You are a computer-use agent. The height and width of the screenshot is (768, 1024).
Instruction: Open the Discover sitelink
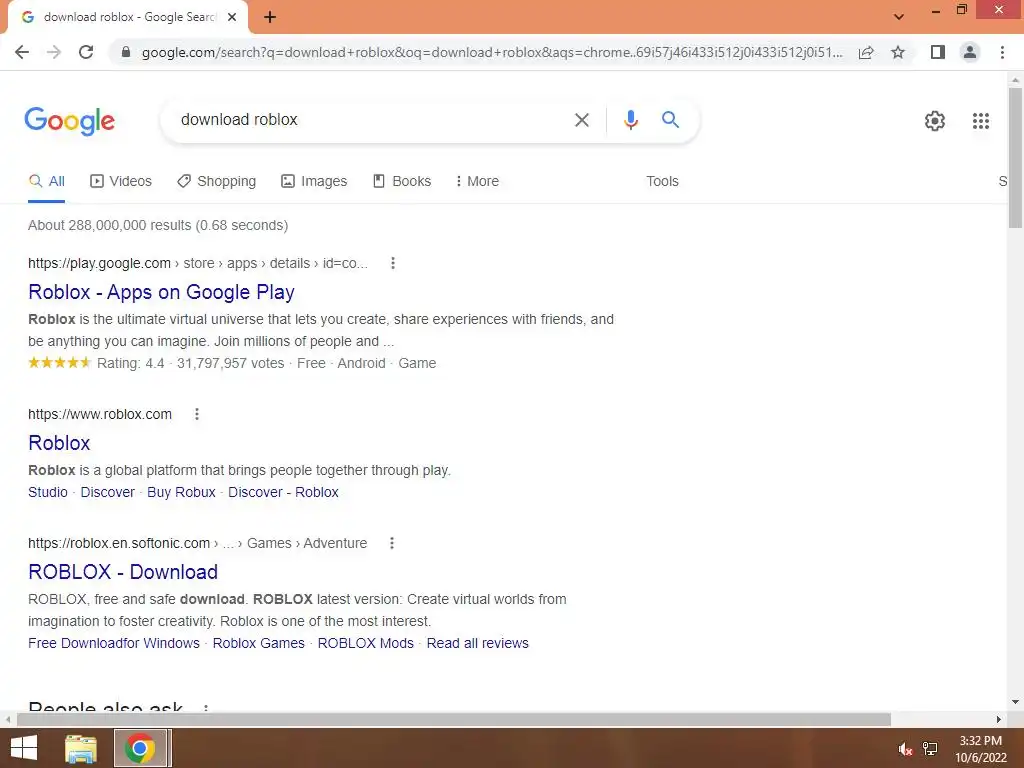pyautogui.click(x=107, y=492)
